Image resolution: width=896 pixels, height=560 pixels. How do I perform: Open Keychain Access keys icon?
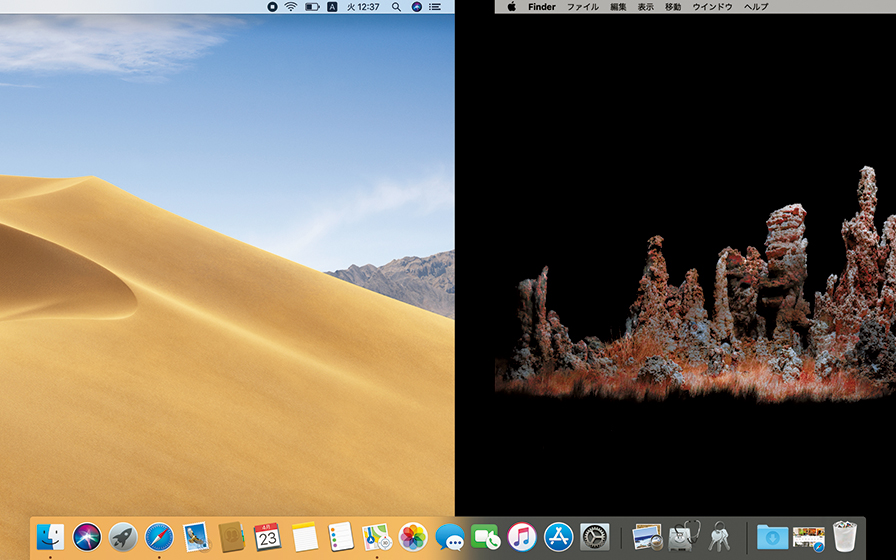coord(720,537)
